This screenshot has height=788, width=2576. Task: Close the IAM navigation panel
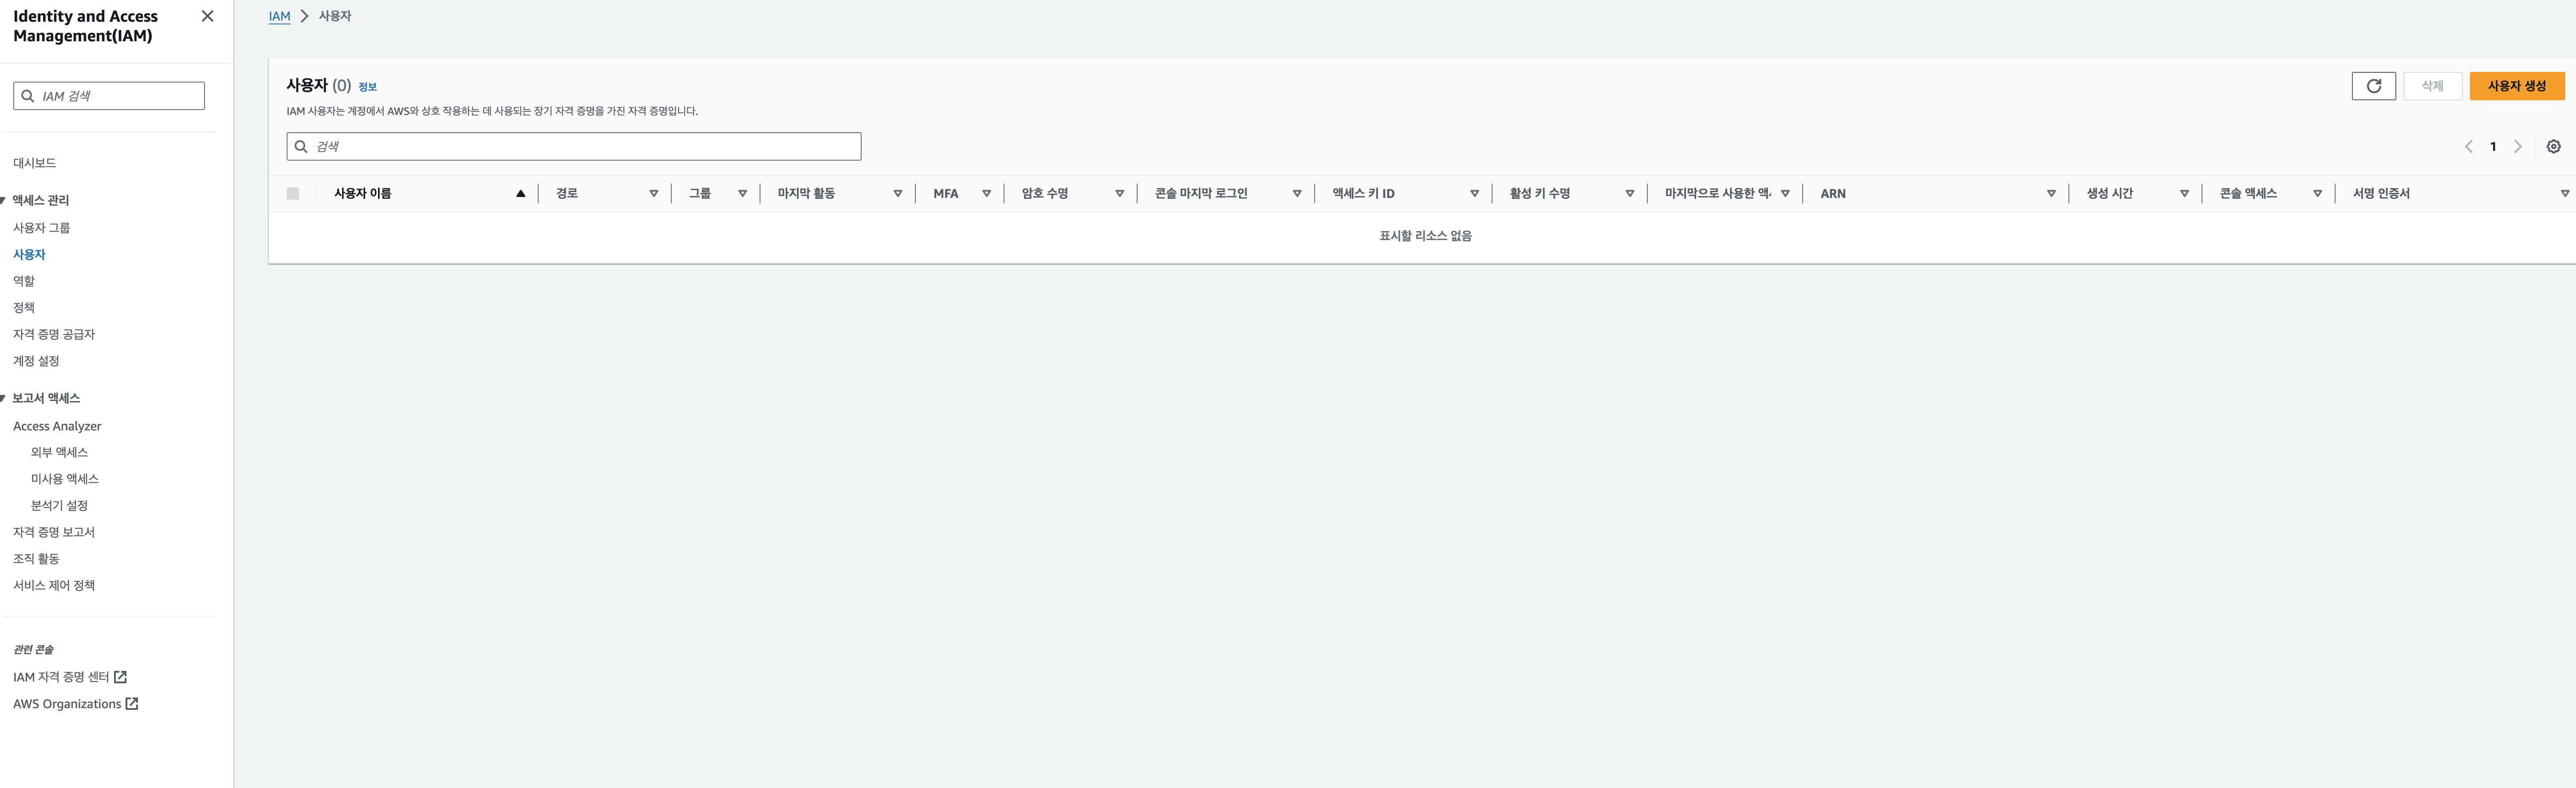click(207, 16)
